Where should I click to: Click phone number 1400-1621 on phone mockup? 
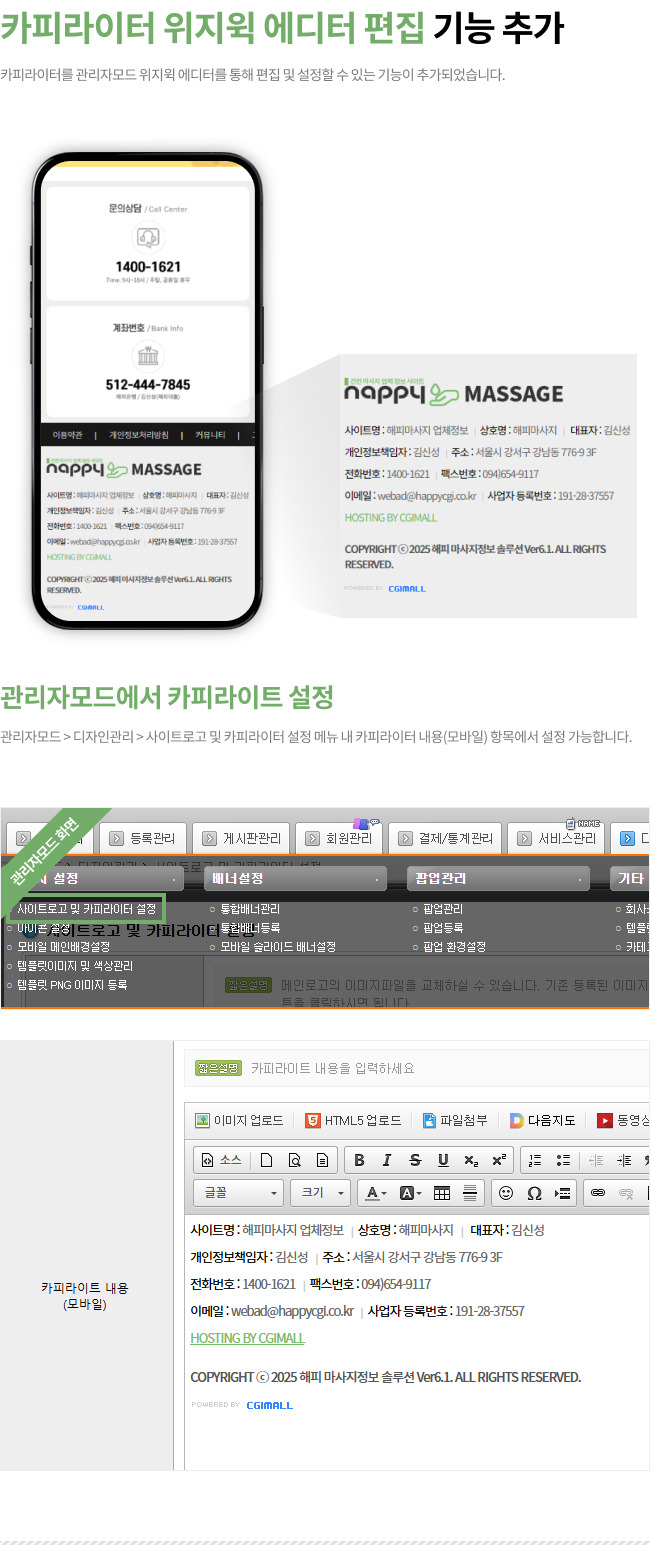[148, 266]
